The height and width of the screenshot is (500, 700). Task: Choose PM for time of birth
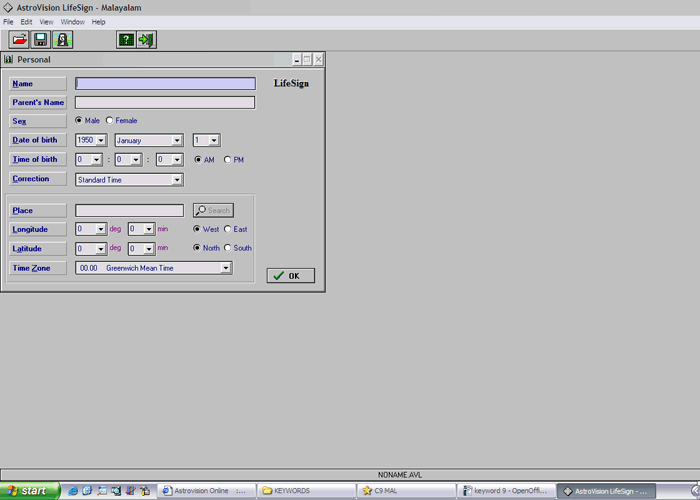pos(228,159)
